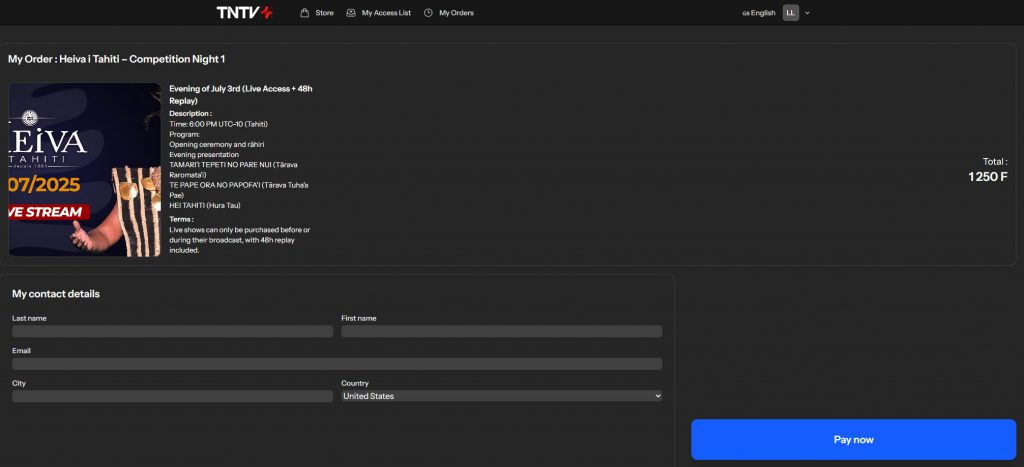The height and width of the screenshot is (467, 1024).
Task: Open the My Access List text link
Action: [x=386, y=13]
